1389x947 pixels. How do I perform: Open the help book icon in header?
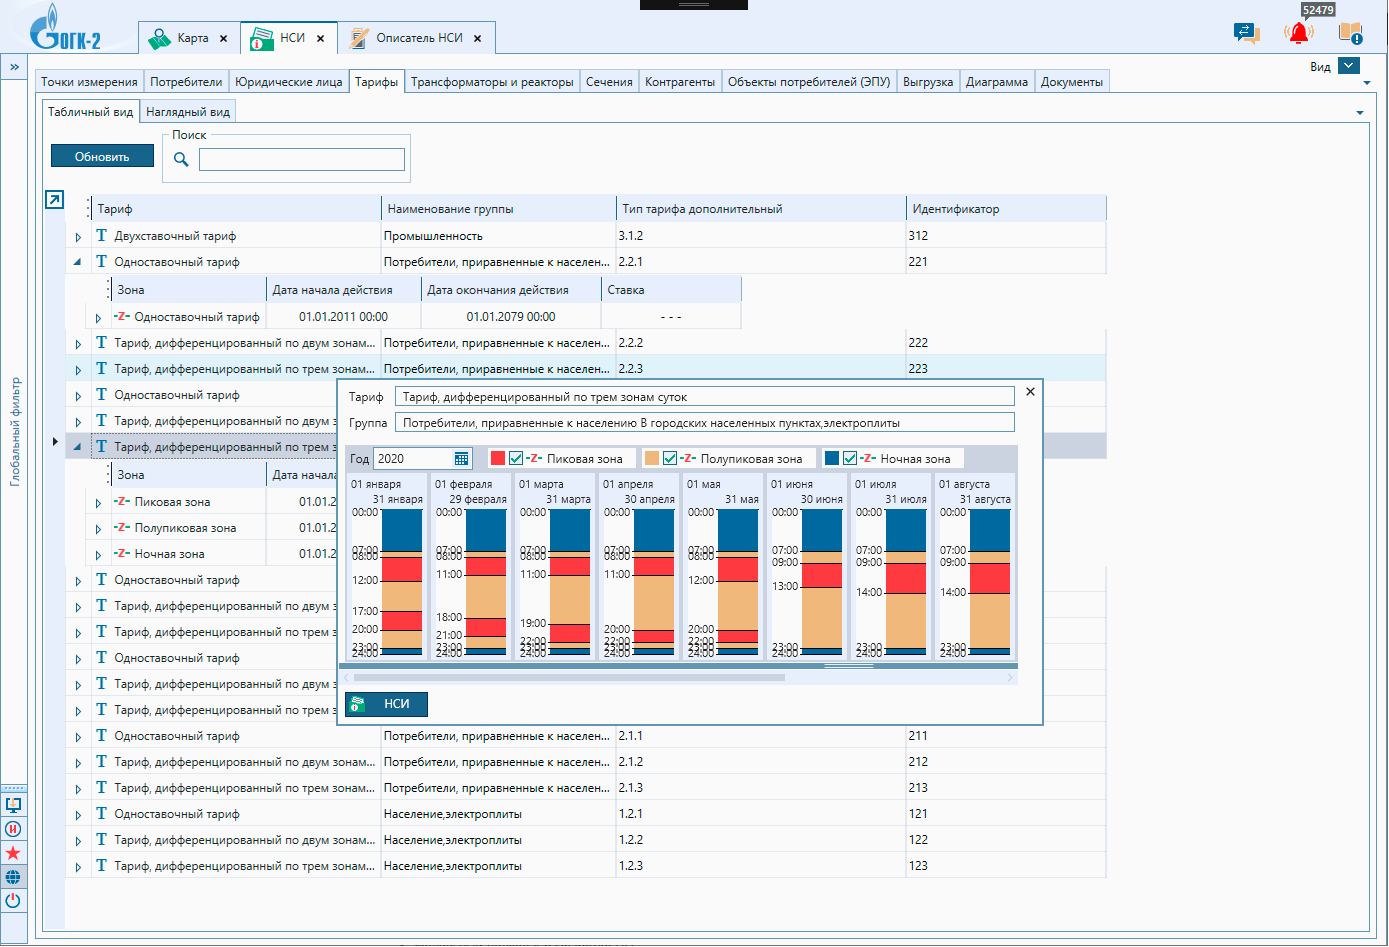click(1350, 33)
